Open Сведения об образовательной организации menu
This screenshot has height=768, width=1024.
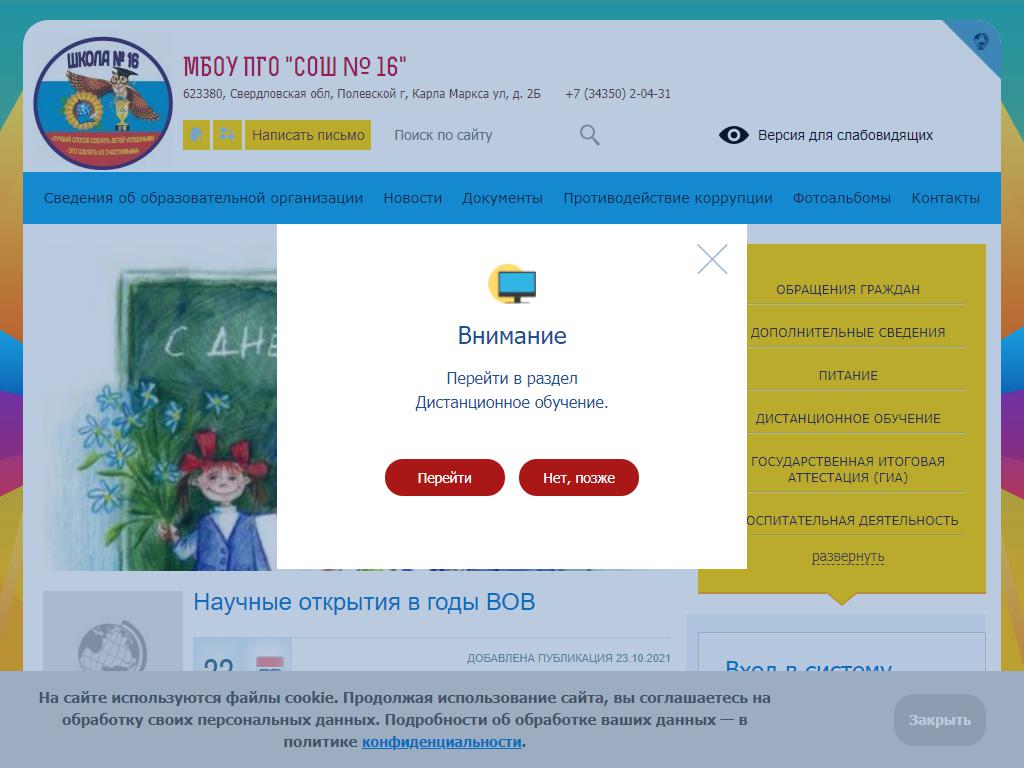tap(203, 198)
